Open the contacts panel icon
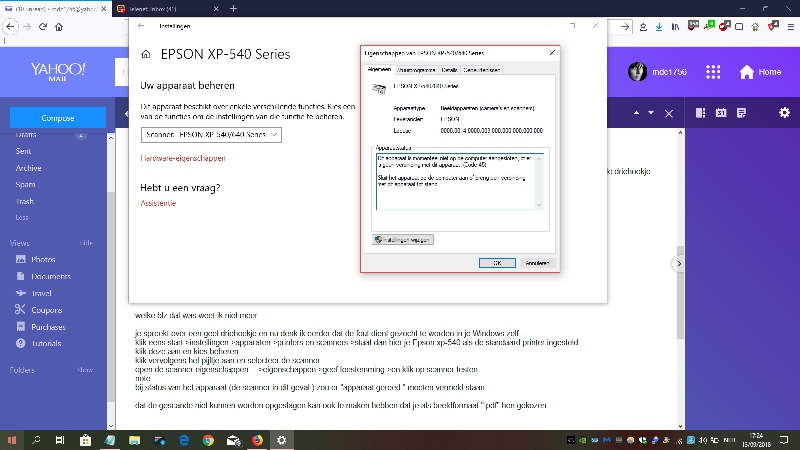Image resolution: width=800 pixels, height=450 pixels. 700,113
